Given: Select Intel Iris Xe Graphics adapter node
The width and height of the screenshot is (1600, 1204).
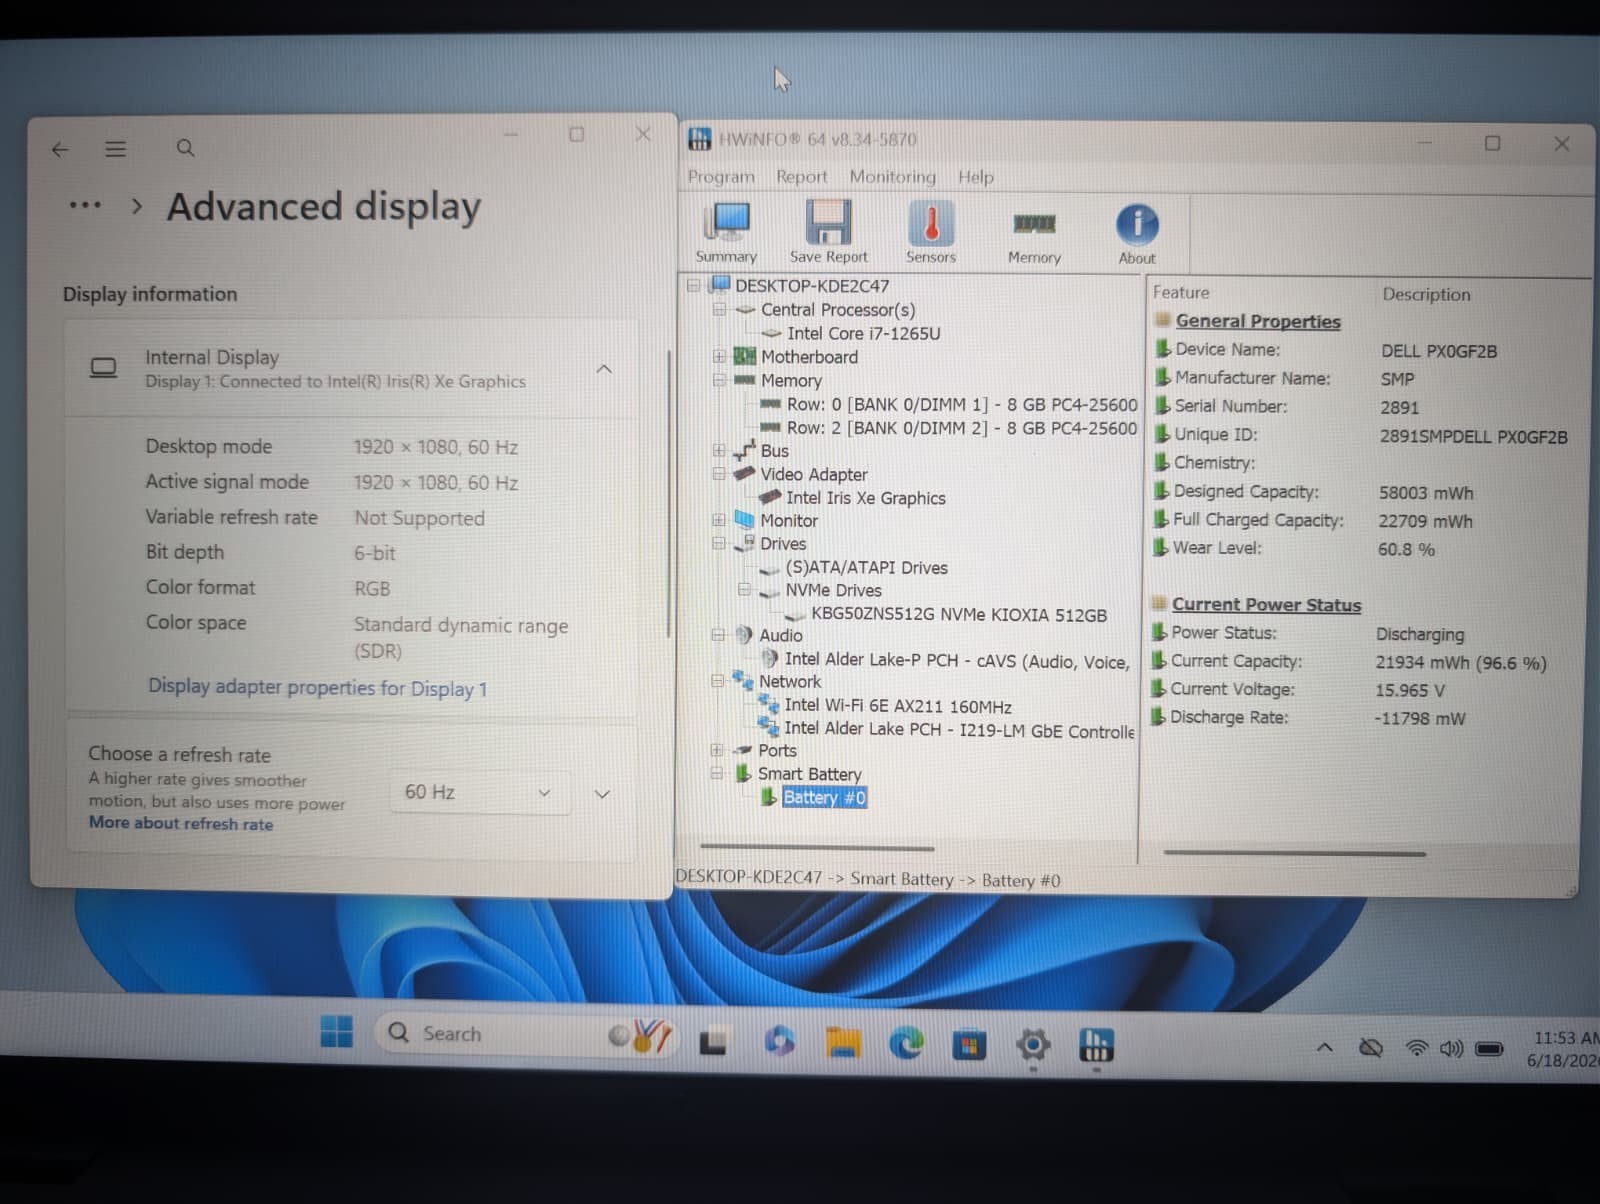Looking at the screenshot, I should (865, 497).
